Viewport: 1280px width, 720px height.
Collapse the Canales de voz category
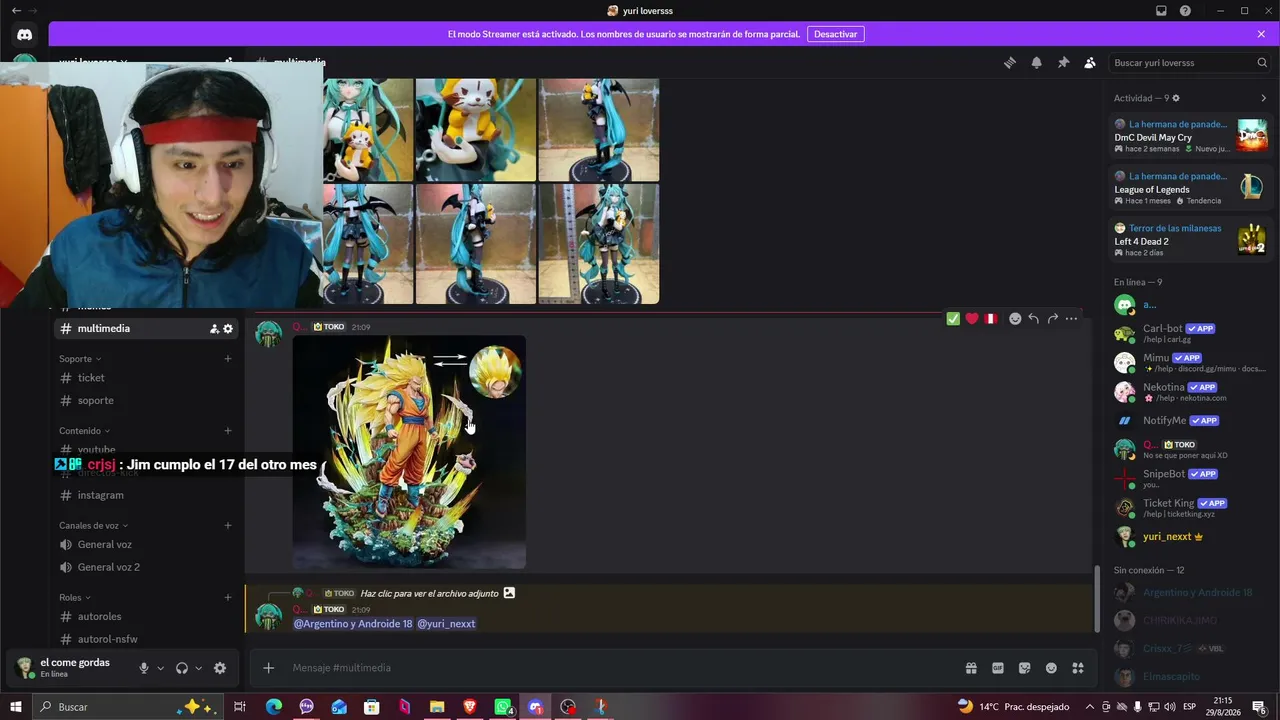tap(93, 526)
